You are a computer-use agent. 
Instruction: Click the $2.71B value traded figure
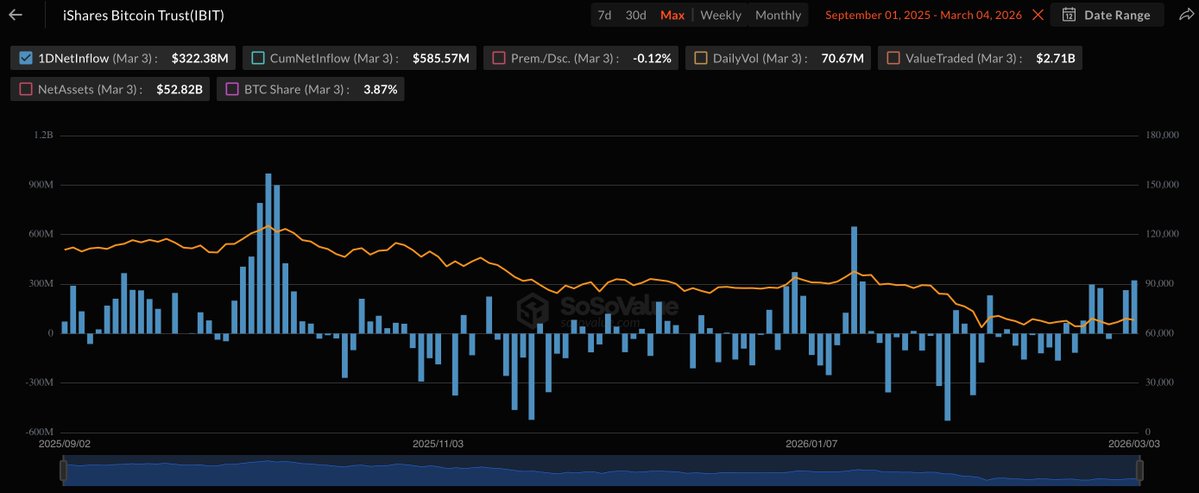1054,57
